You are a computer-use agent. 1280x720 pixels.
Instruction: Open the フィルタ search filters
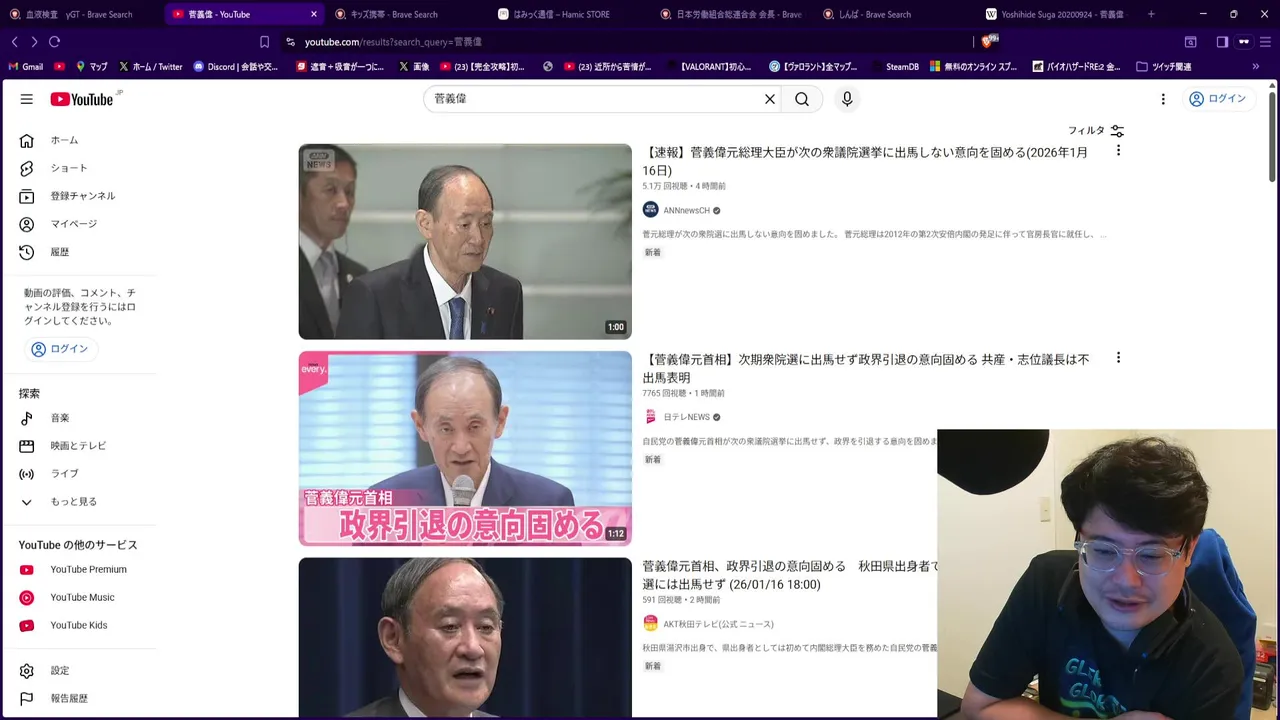pos(1096,131)
